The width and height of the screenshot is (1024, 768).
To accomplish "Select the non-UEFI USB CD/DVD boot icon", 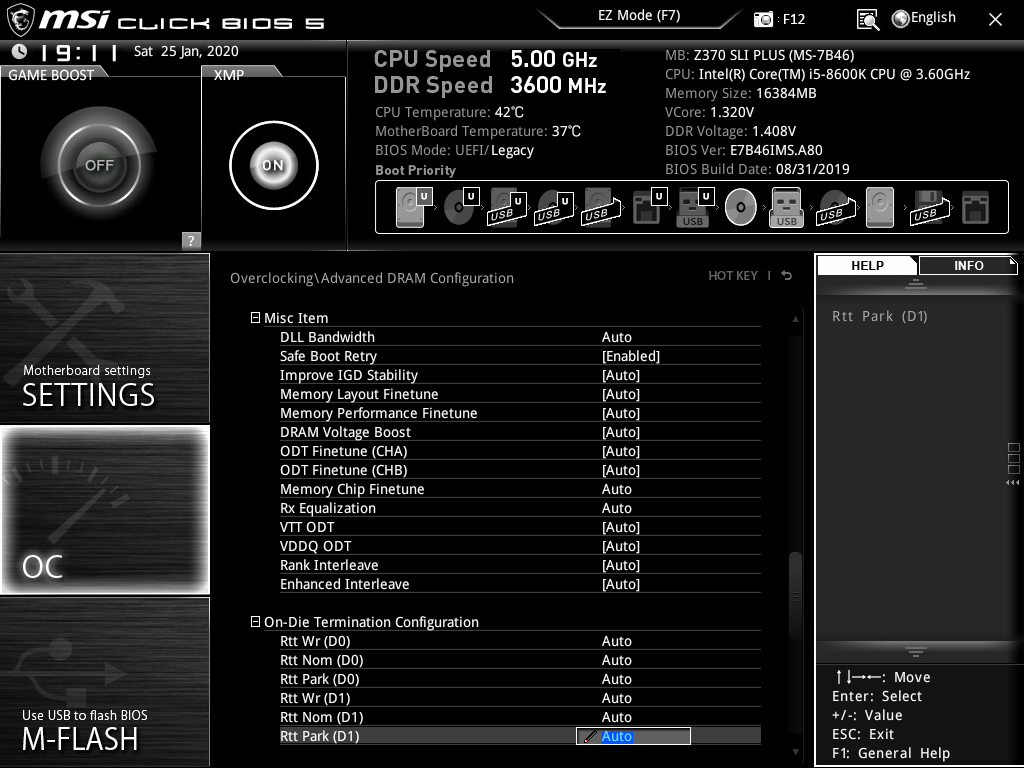I will pos(835,208).
